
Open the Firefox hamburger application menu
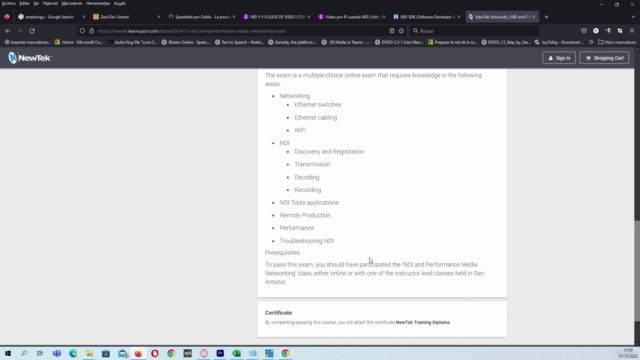(x=631, y=31)
